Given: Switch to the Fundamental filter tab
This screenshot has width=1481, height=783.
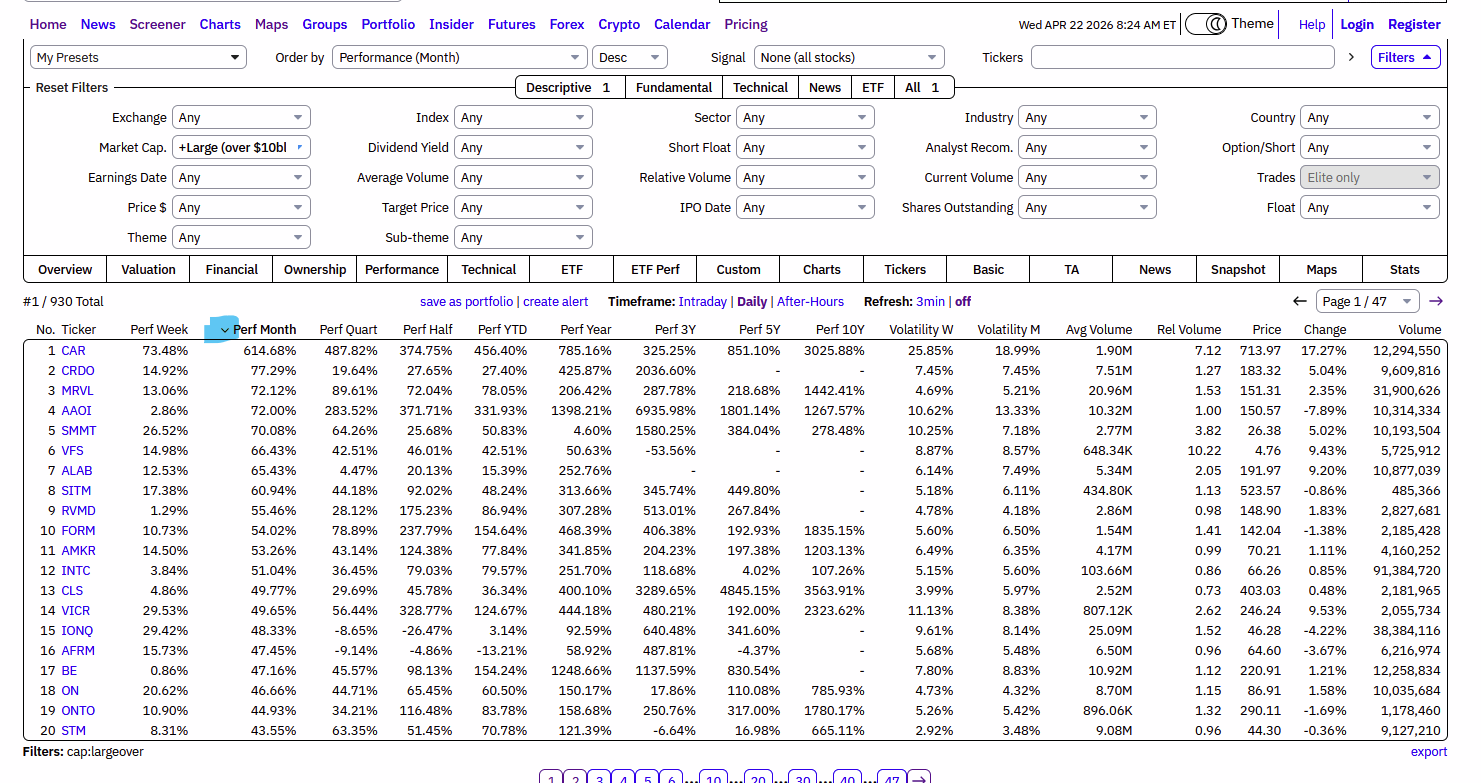Looking at the screenshot, I should click(x=674, y=87).
